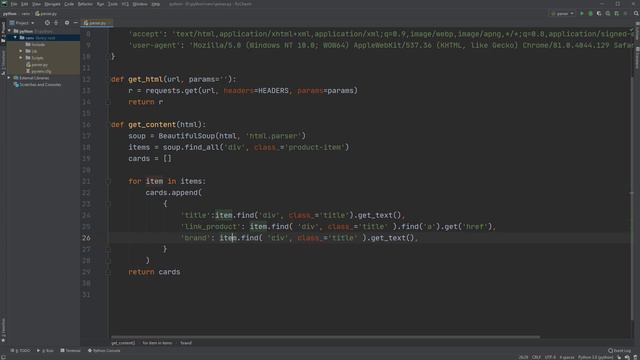The height and width of the screenshot is (360, 640).
Task: Click the green Run button
Action: 582,13
